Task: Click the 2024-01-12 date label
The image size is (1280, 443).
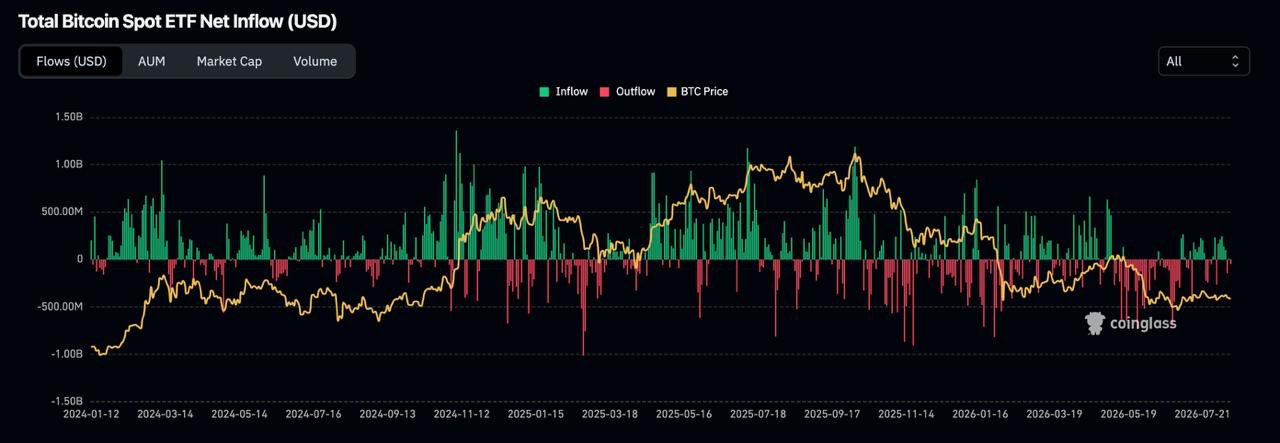Action: pos(91,413)
